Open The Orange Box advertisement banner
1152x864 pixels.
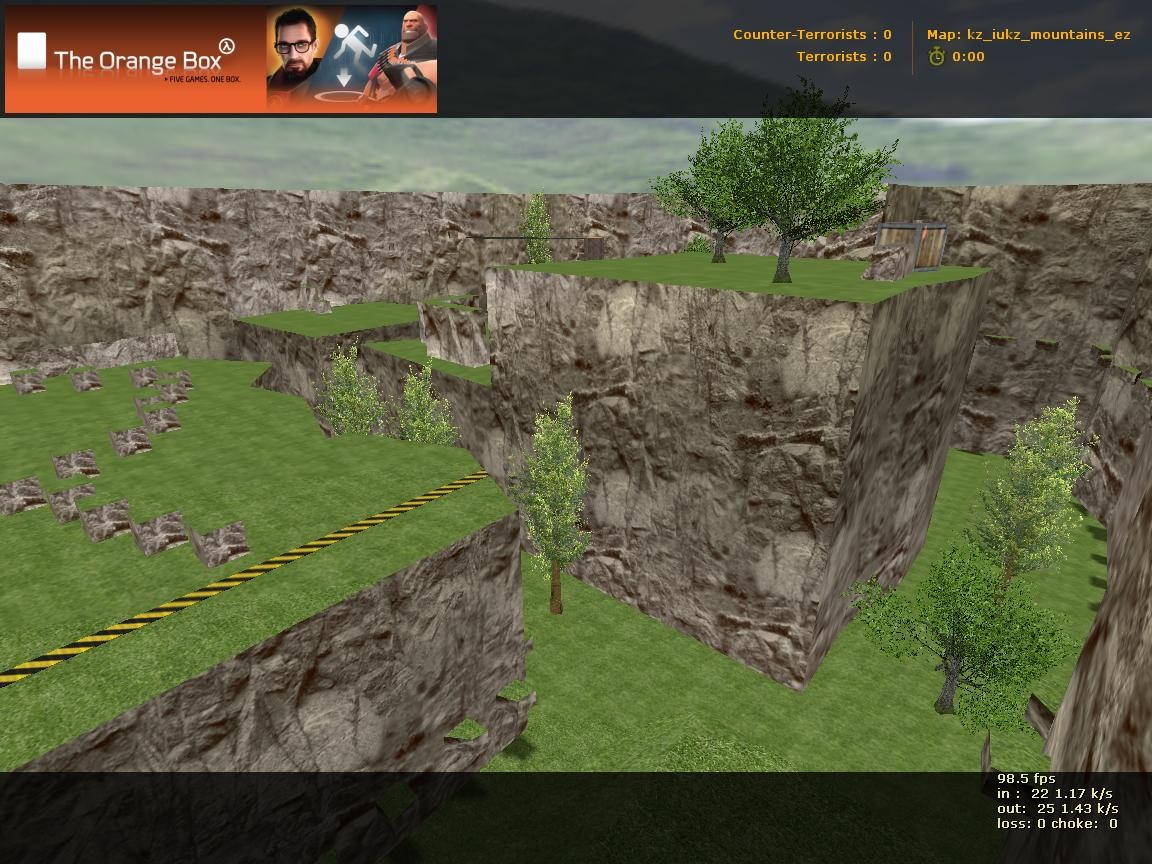click(220, 60)
